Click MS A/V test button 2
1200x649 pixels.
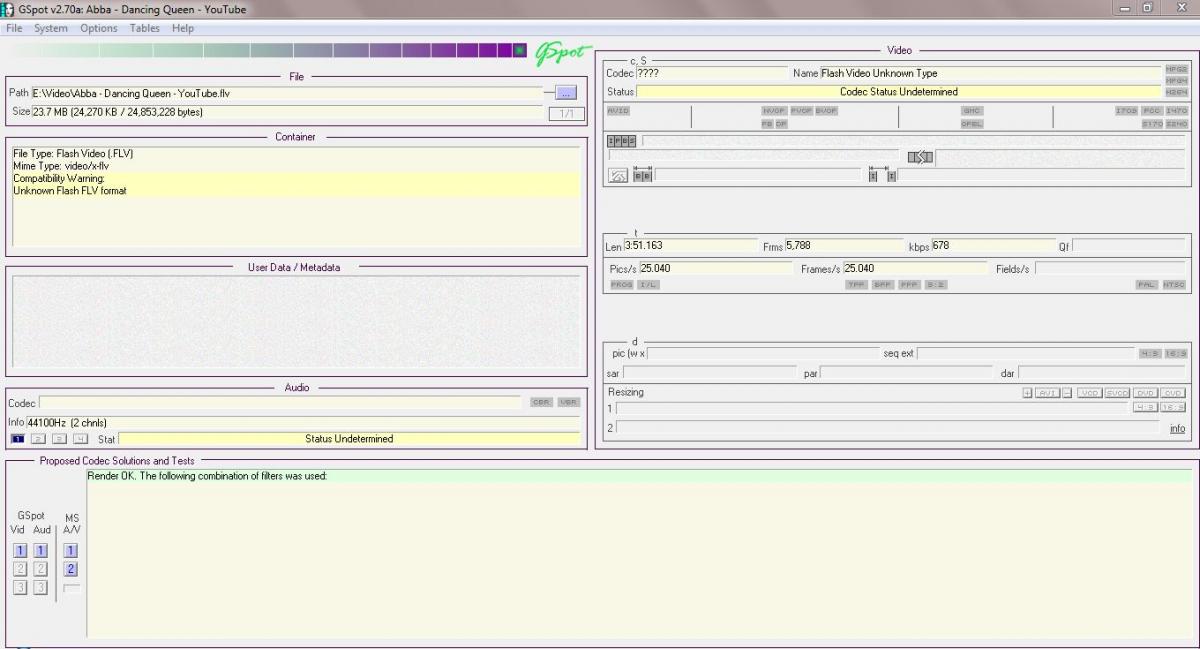click(70, 569)
